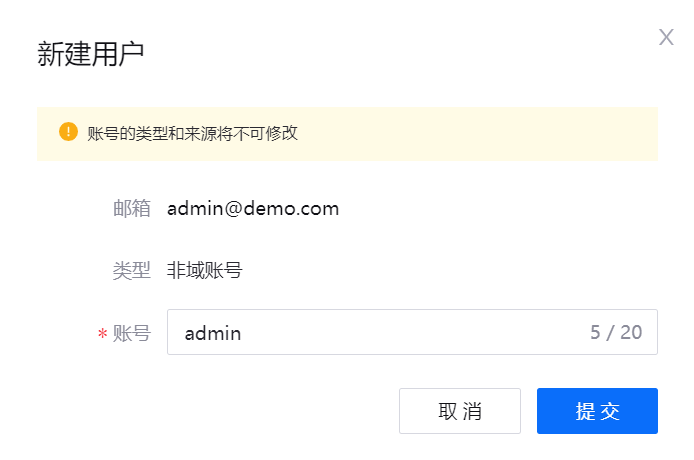
Task: Submit the form with the 提交 button
Action: click(x=597, y=411)
